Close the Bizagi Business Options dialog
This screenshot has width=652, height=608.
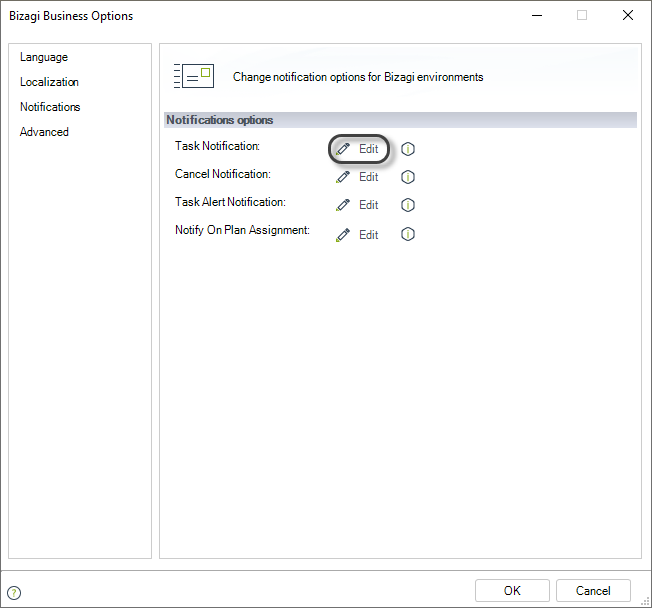(628, 15)
